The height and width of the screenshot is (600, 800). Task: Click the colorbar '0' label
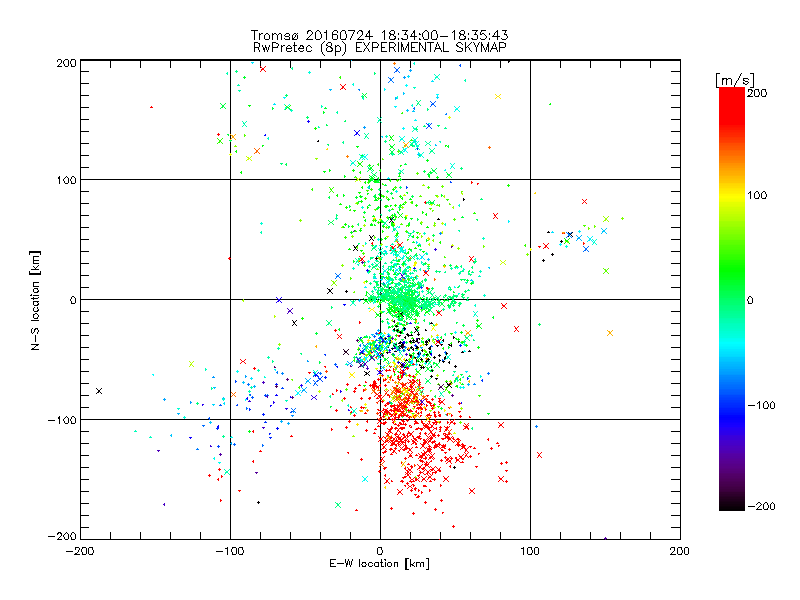point(750,300)
